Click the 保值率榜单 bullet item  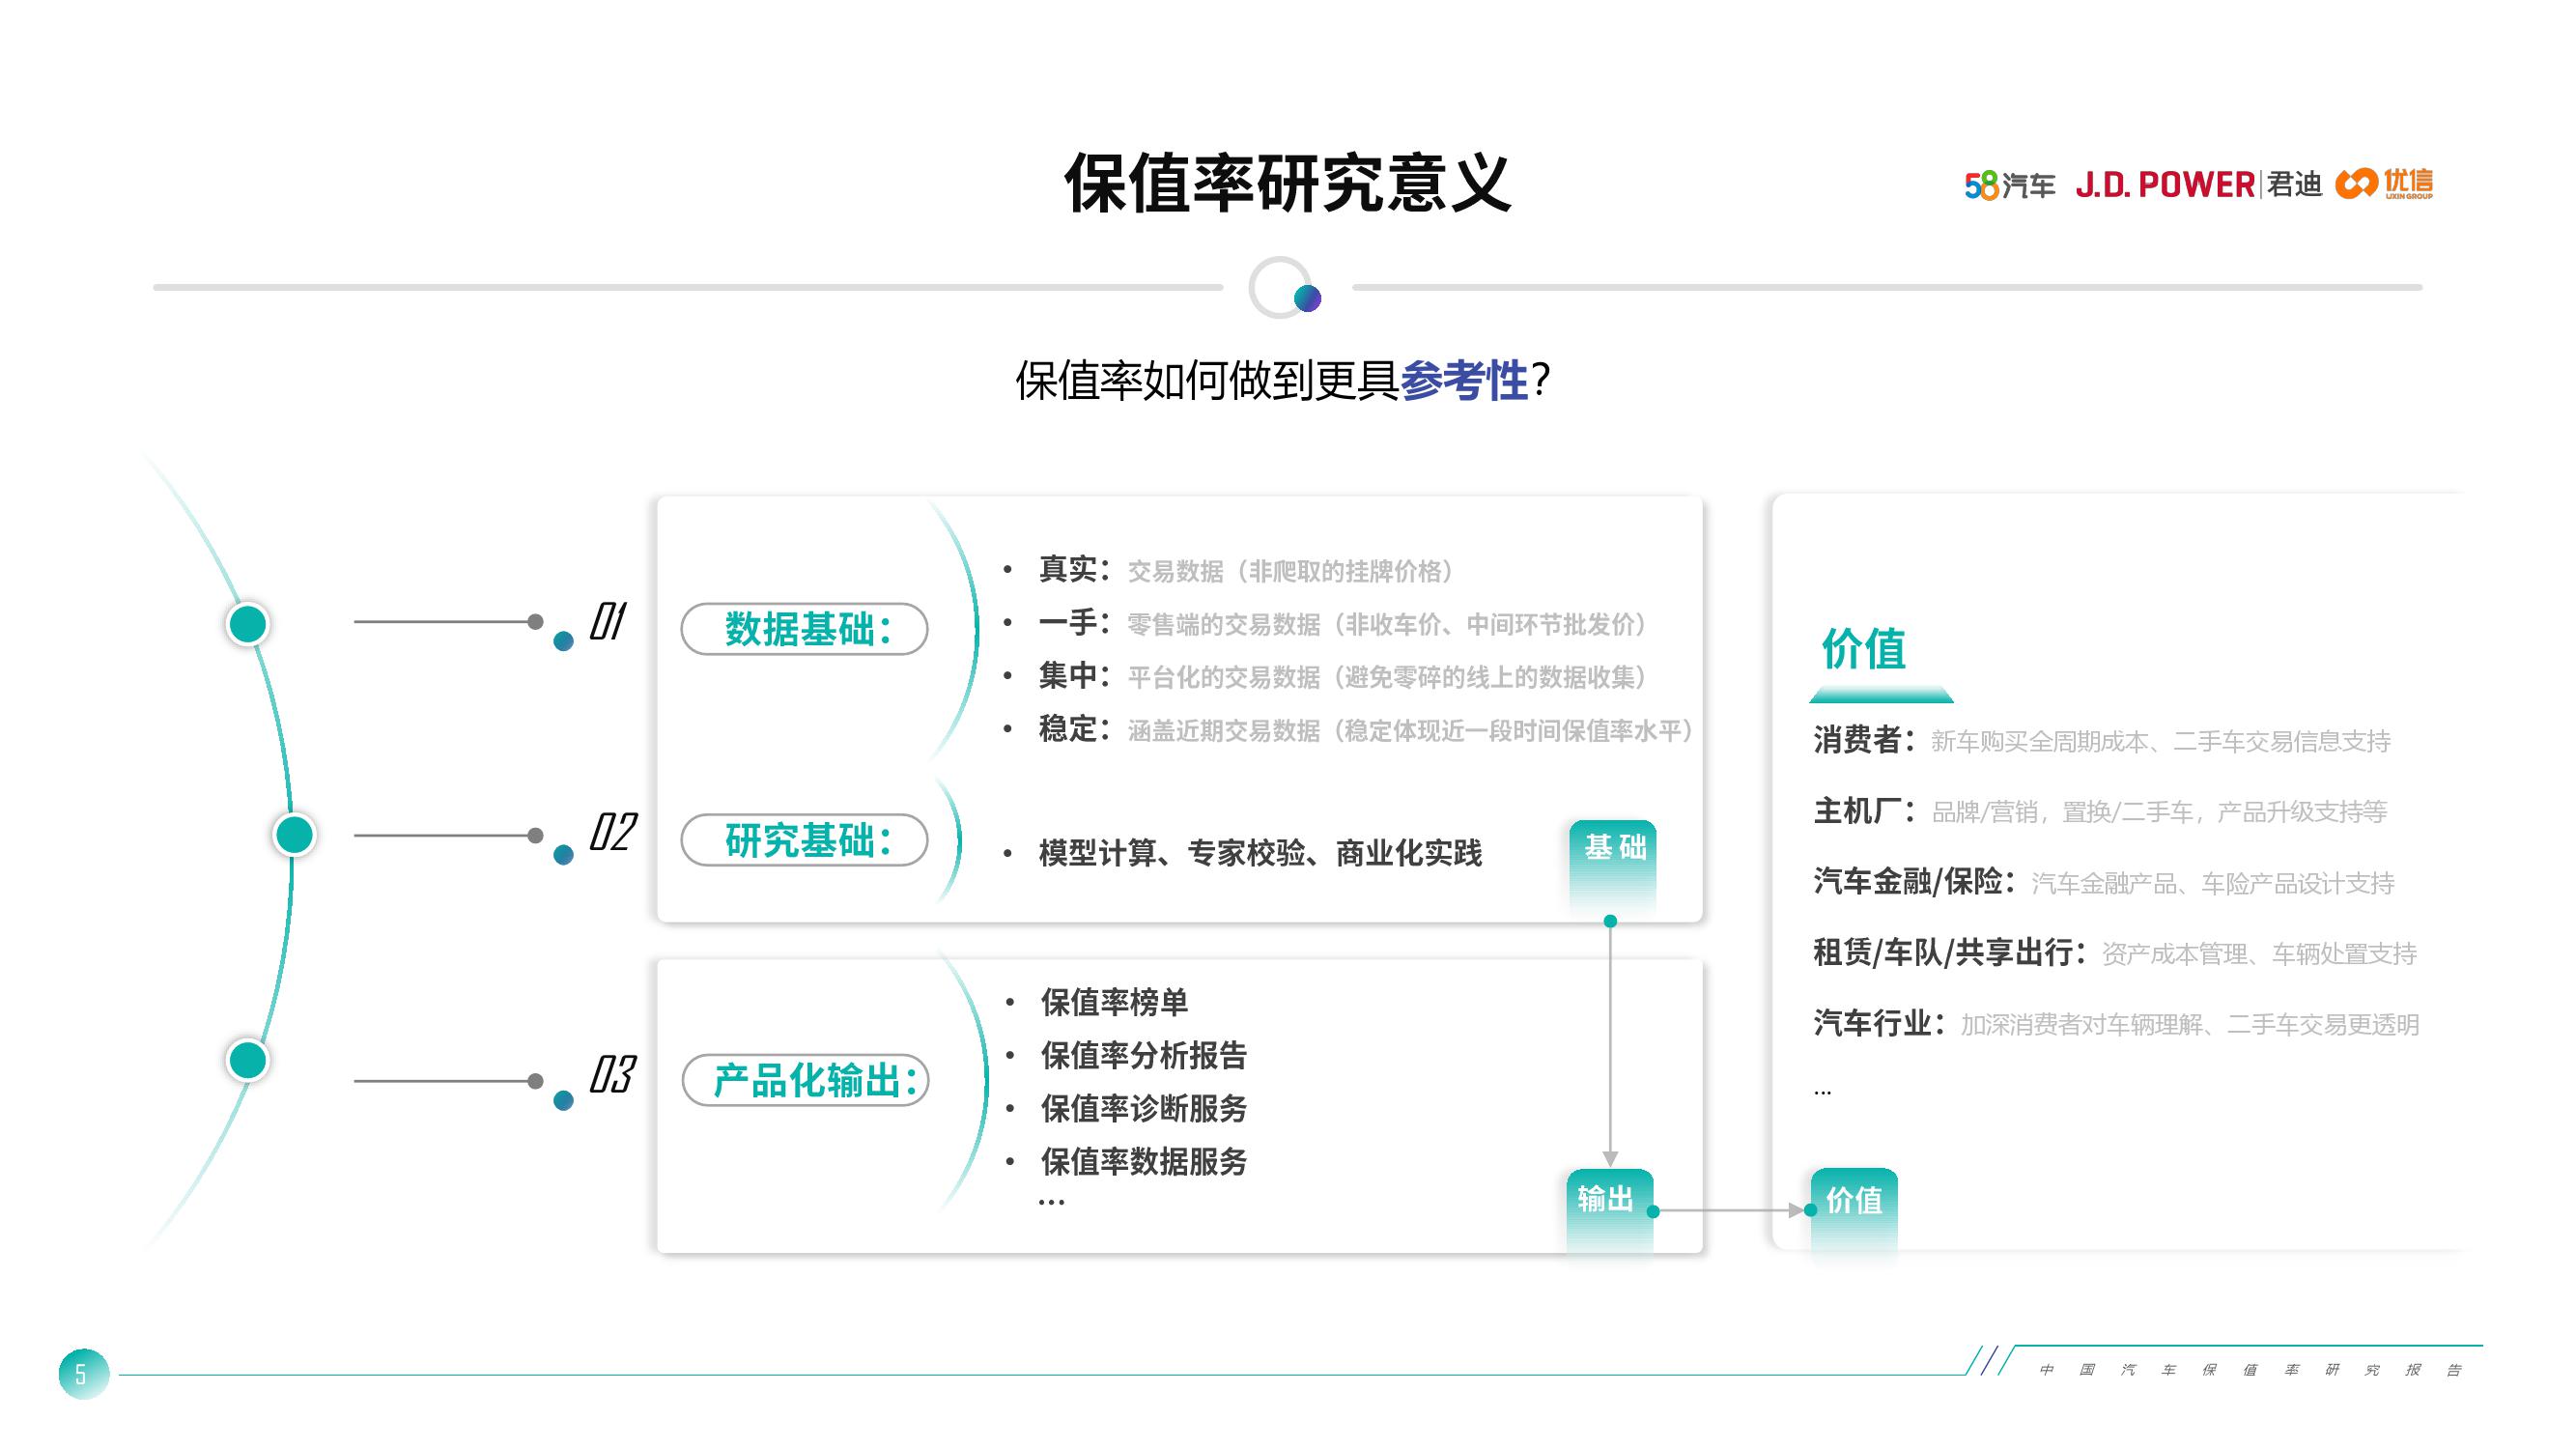point(1114,1002)
